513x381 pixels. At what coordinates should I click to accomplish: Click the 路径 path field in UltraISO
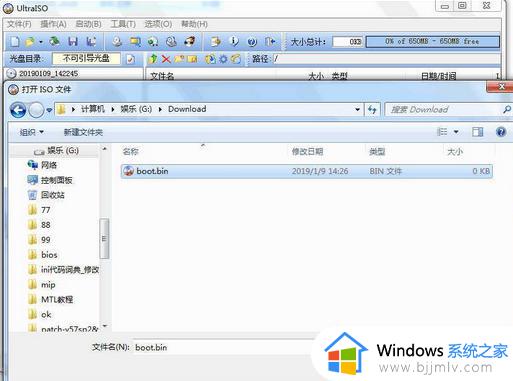[386, 59]
